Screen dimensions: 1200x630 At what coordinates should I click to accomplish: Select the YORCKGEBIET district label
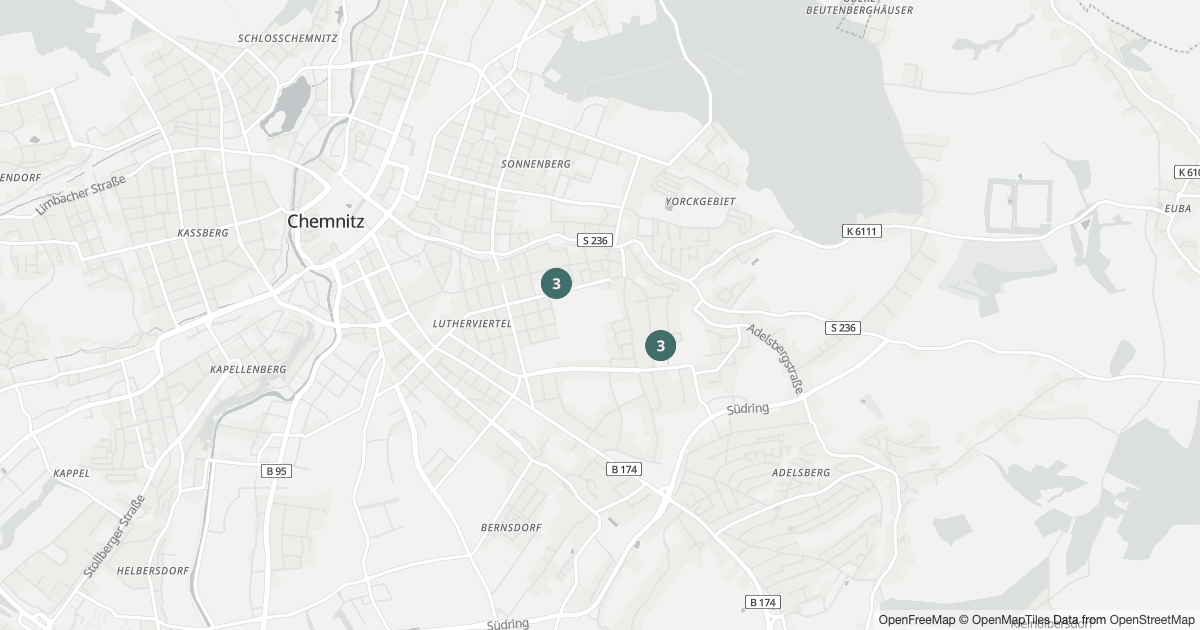[700, 201]
